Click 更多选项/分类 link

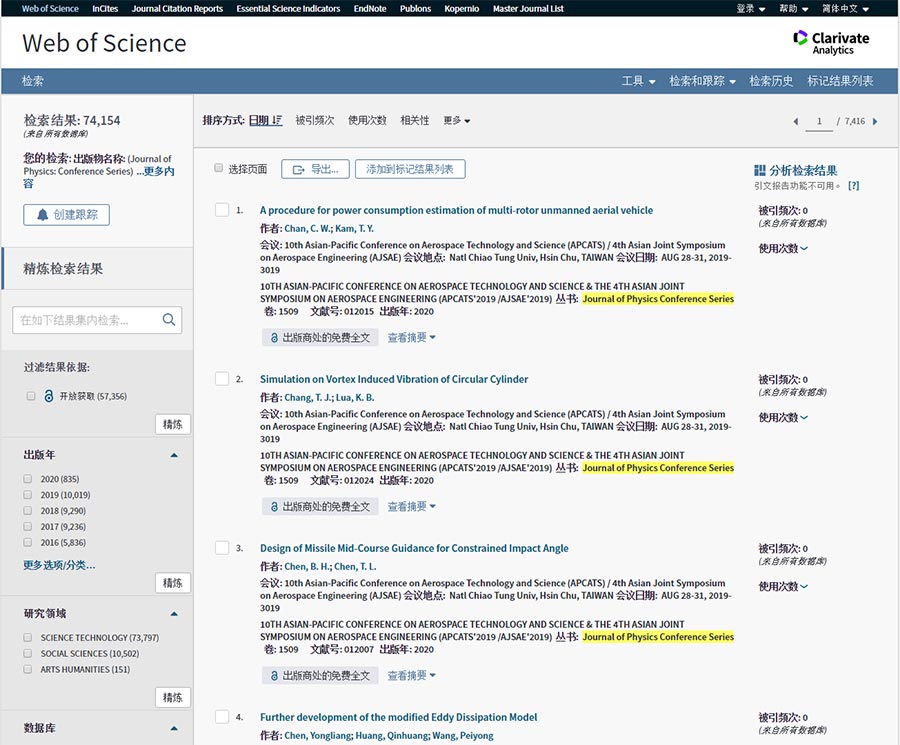click(59, 565)
